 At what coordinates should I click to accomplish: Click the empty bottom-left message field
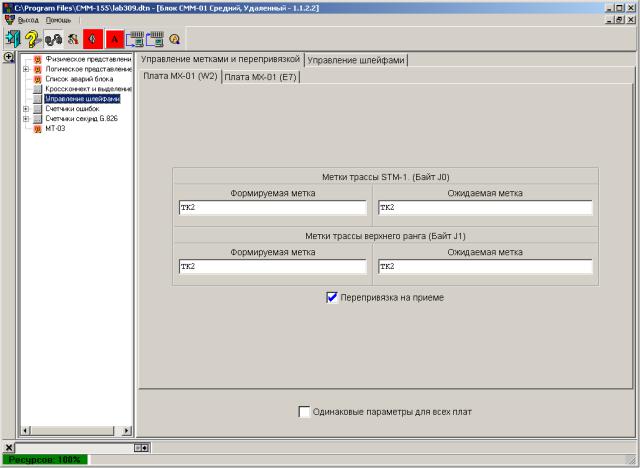[x=74, y=448]
